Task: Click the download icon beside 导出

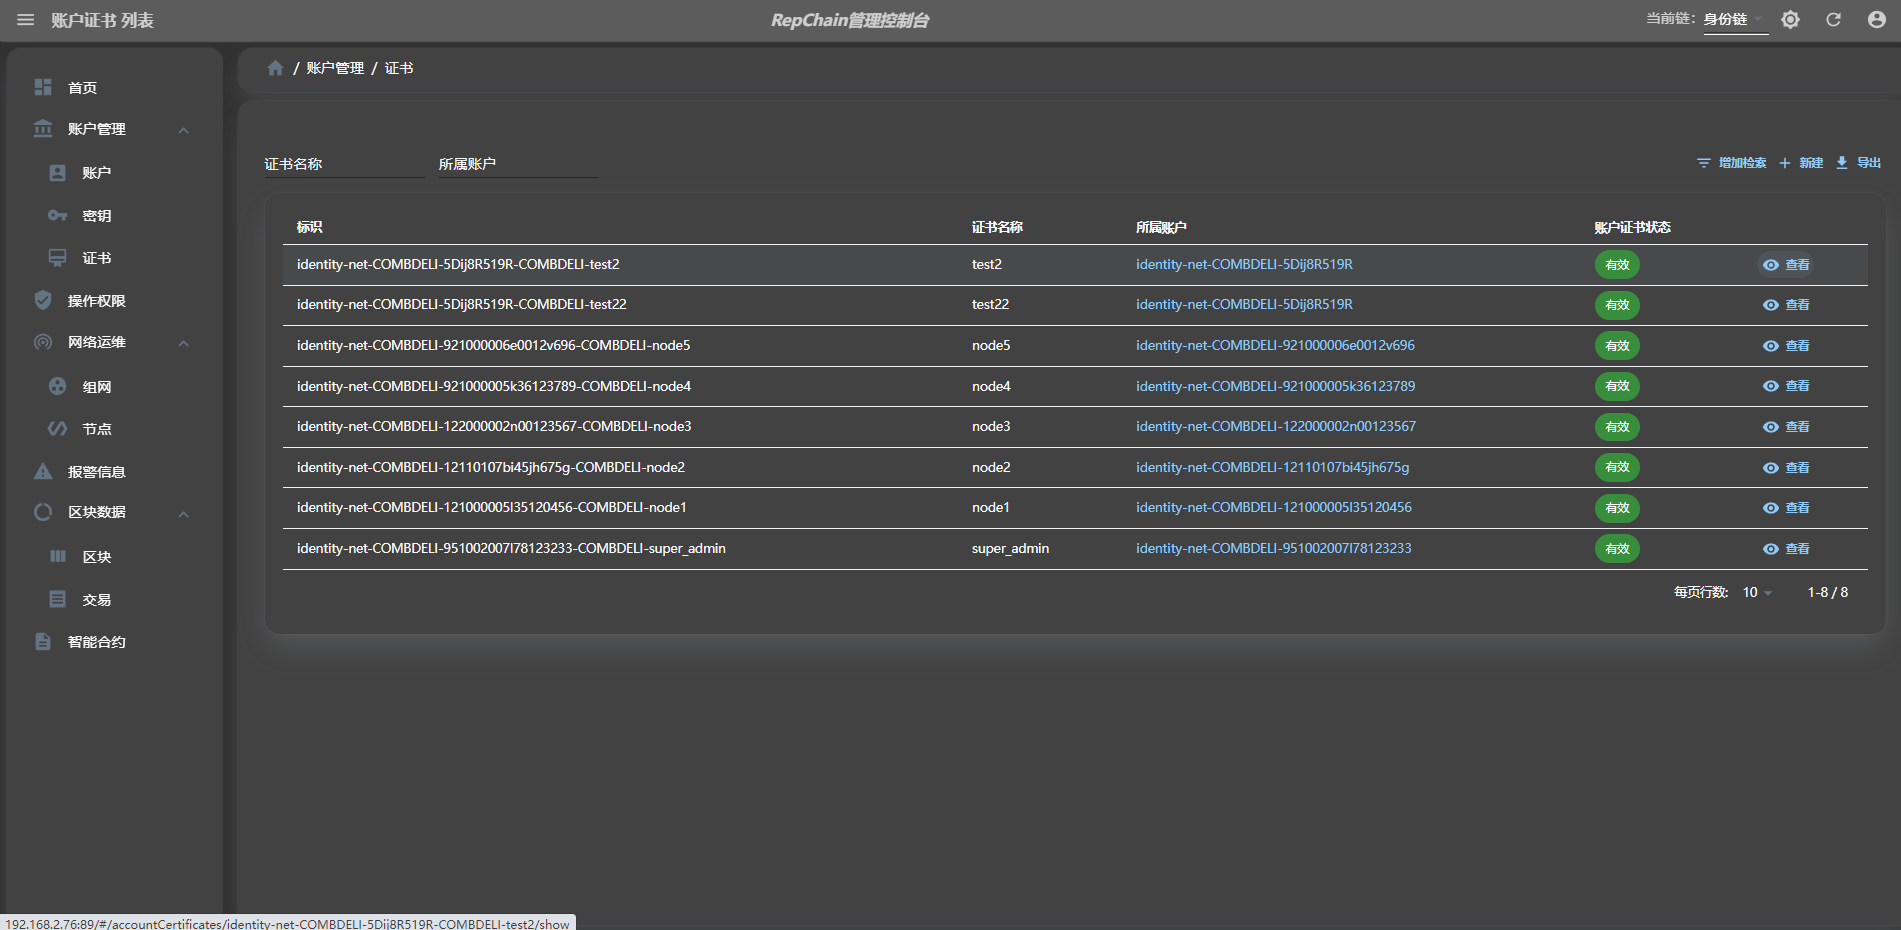Action: [x=1842, y=163]
